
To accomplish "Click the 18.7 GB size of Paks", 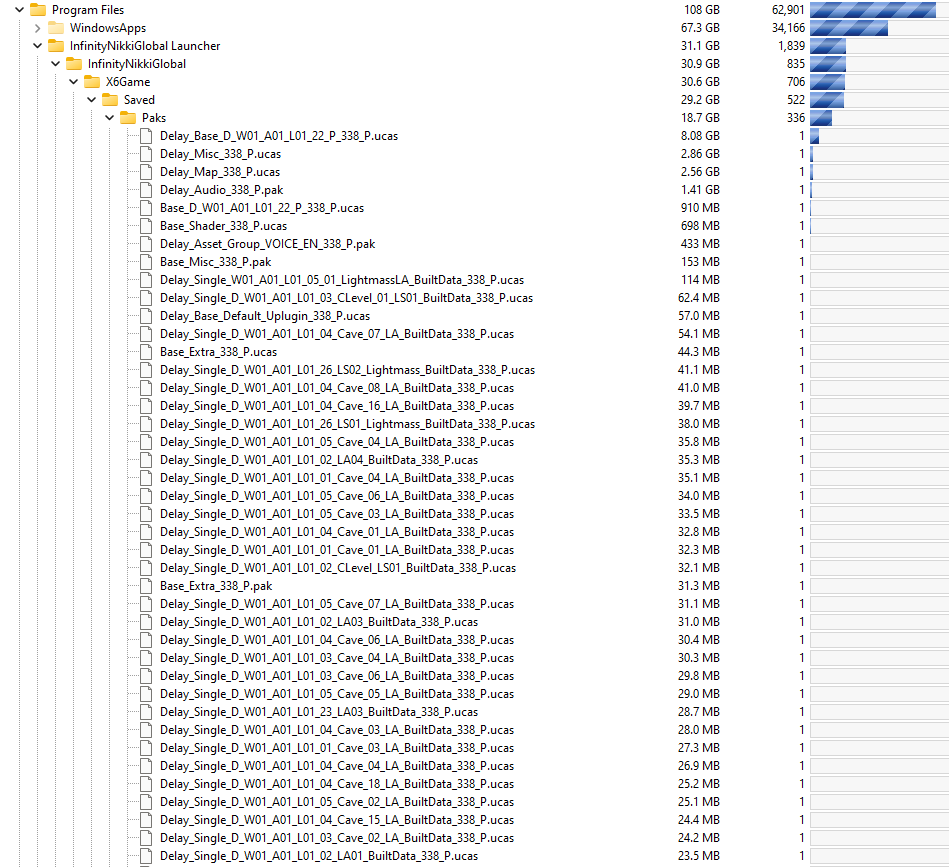I will [x=700, y=118].
